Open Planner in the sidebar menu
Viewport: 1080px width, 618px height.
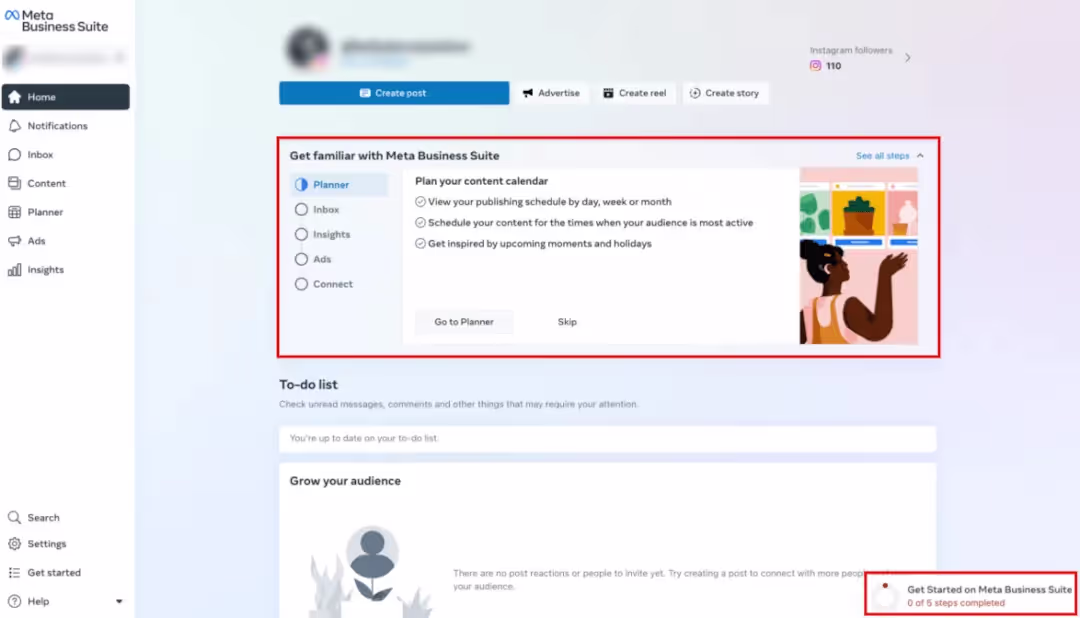click(x=65, y=212)
